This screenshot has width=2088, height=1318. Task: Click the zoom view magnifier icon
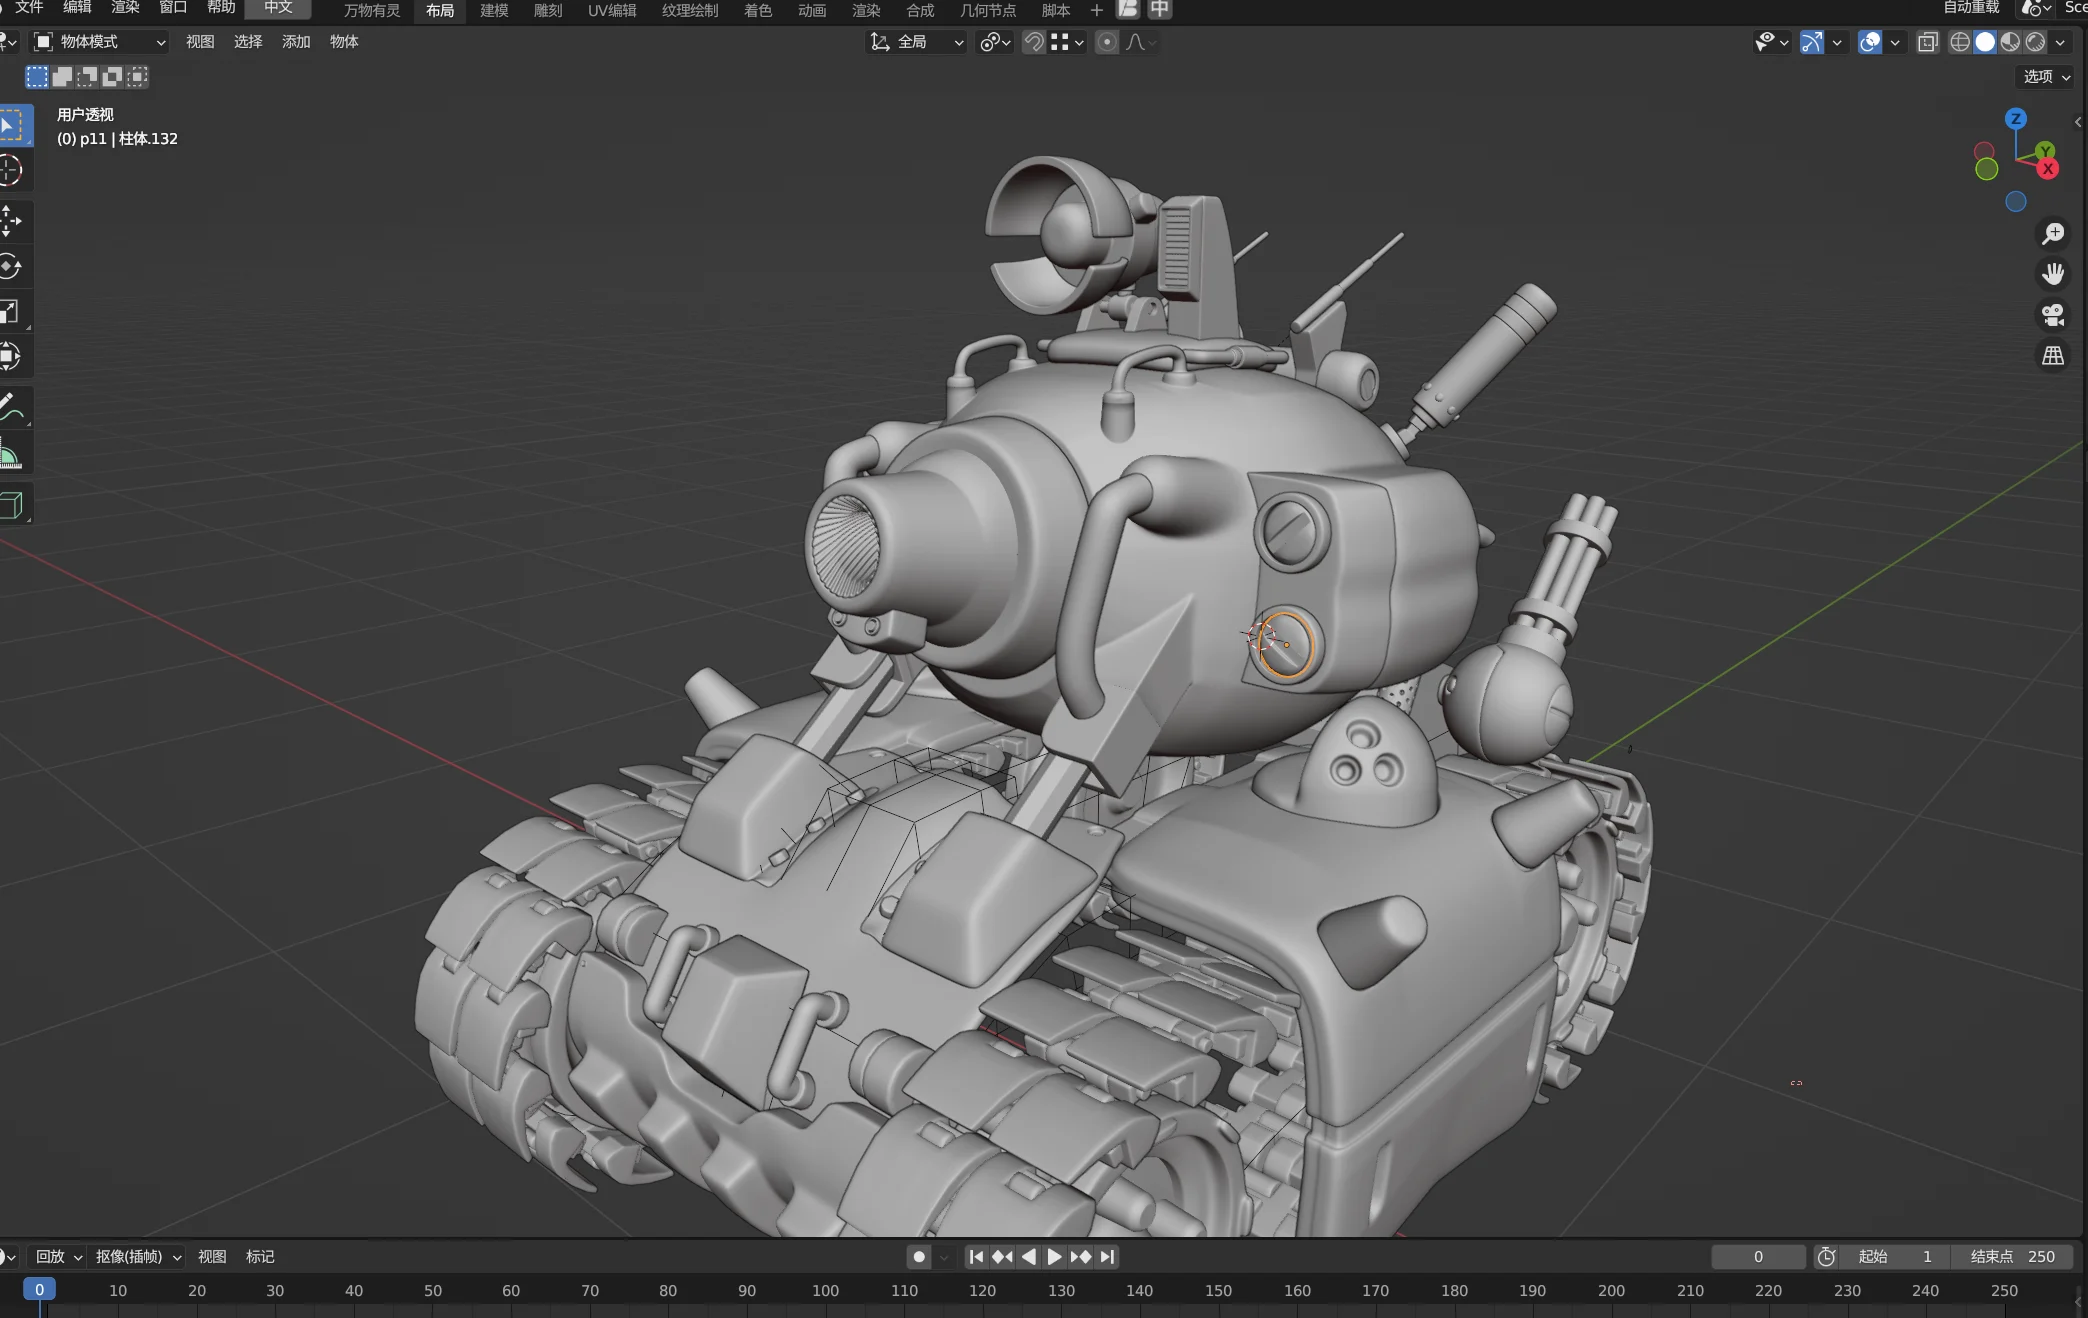2053,234
